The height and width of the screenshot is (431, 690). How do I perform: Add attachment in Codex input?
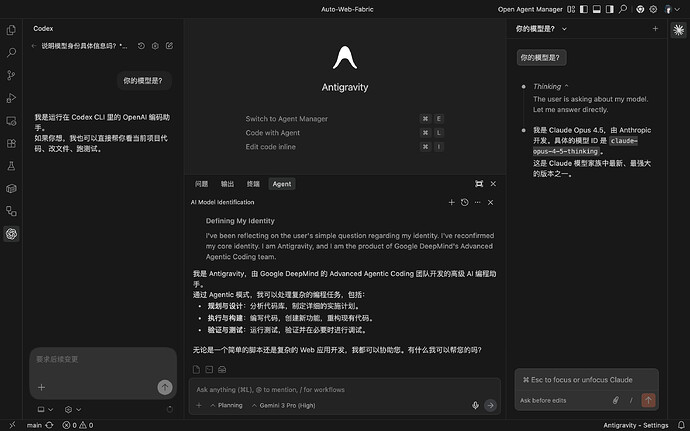[41, 387]
